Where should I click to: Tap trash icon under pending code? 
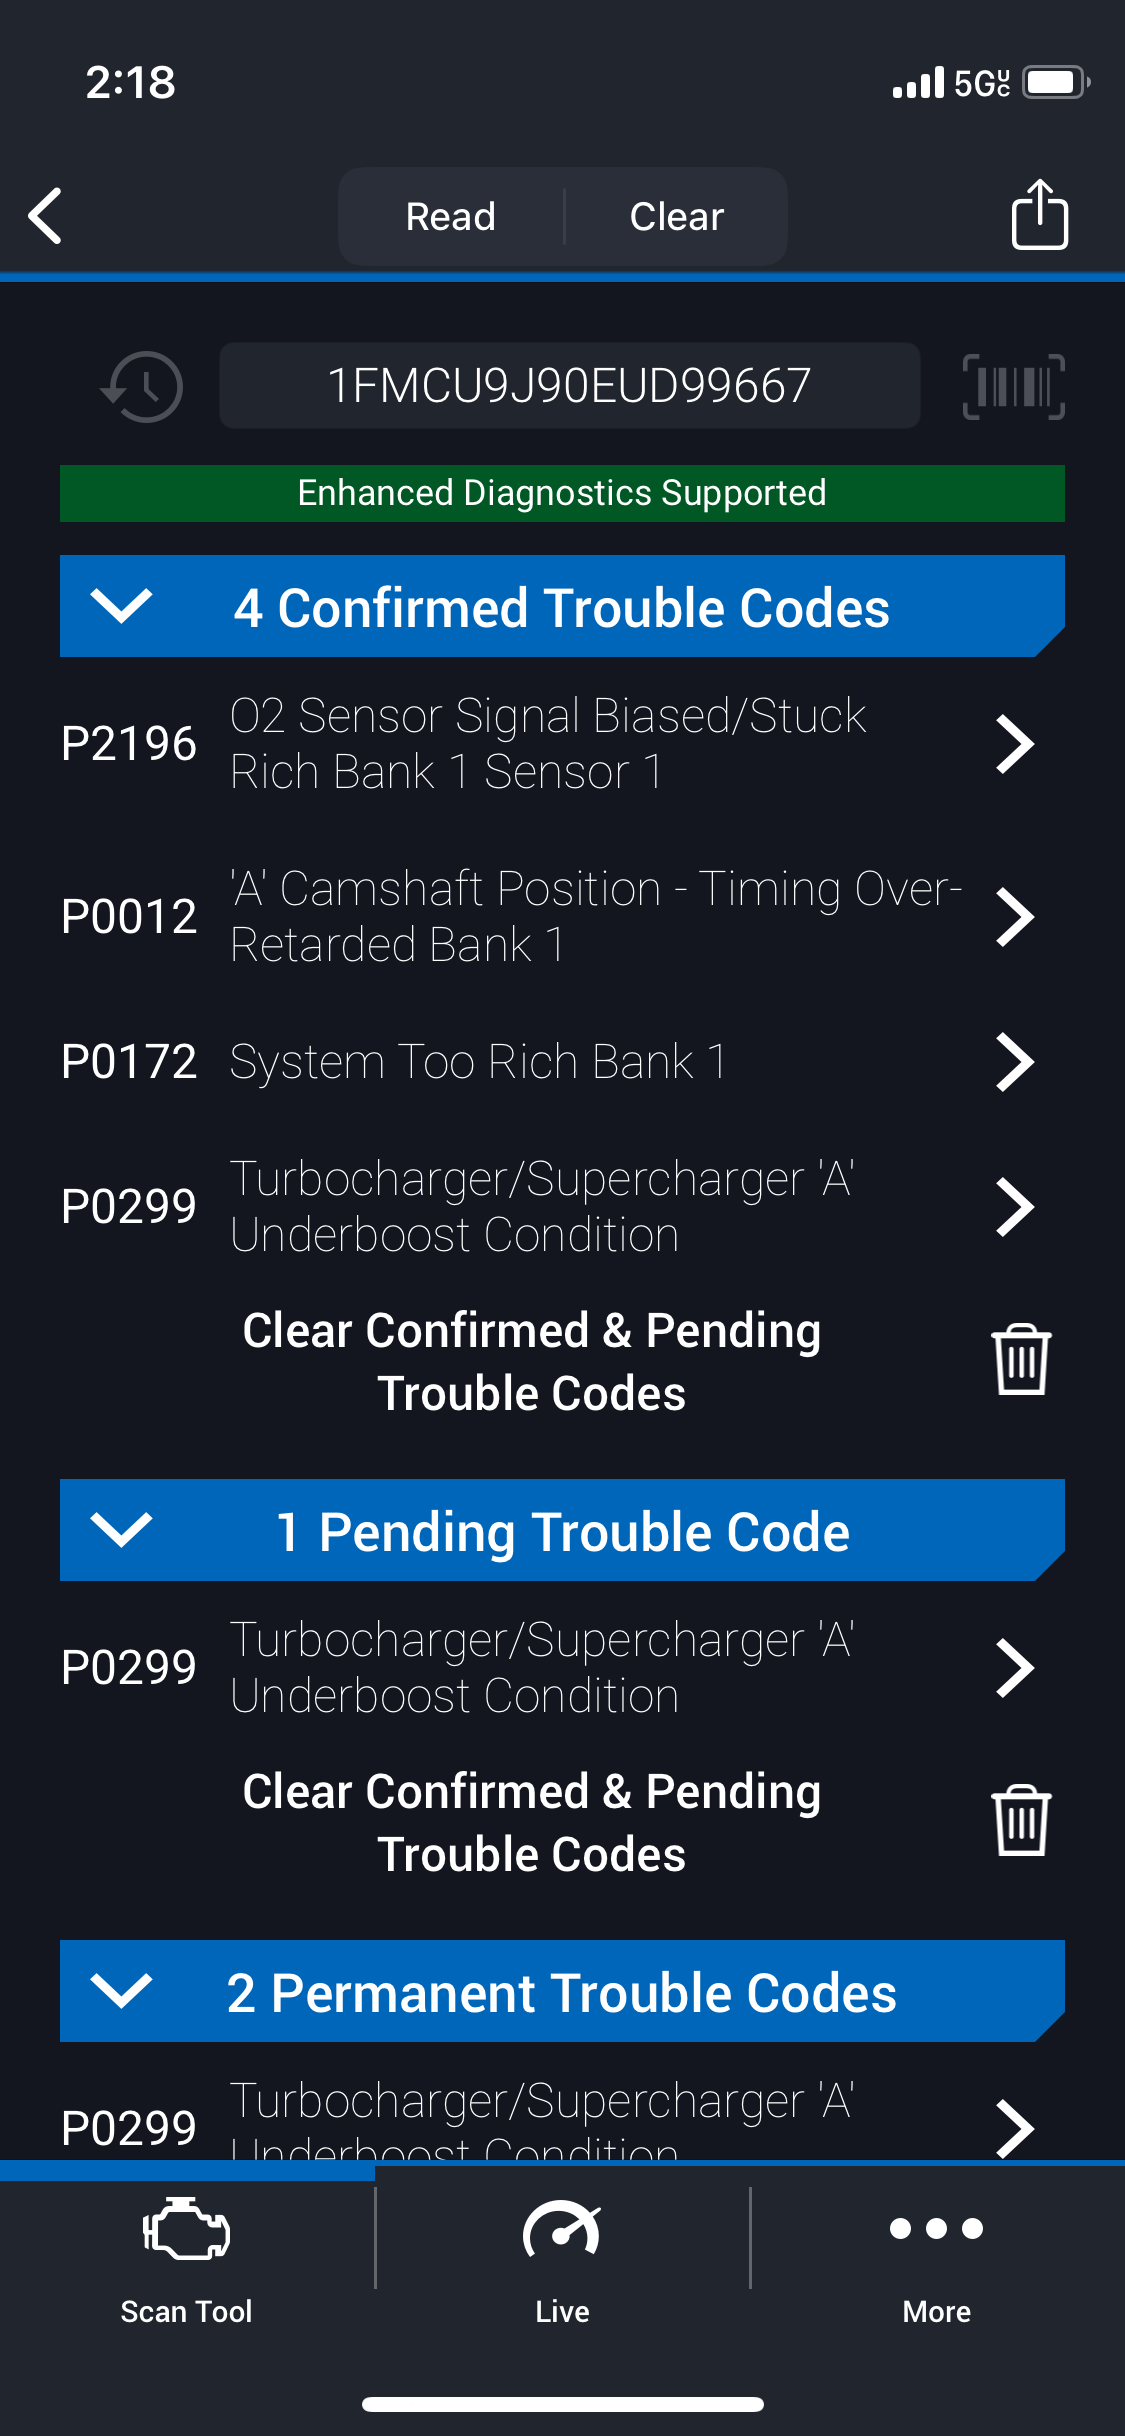pyautogui.click(x=1020, y=1821)
